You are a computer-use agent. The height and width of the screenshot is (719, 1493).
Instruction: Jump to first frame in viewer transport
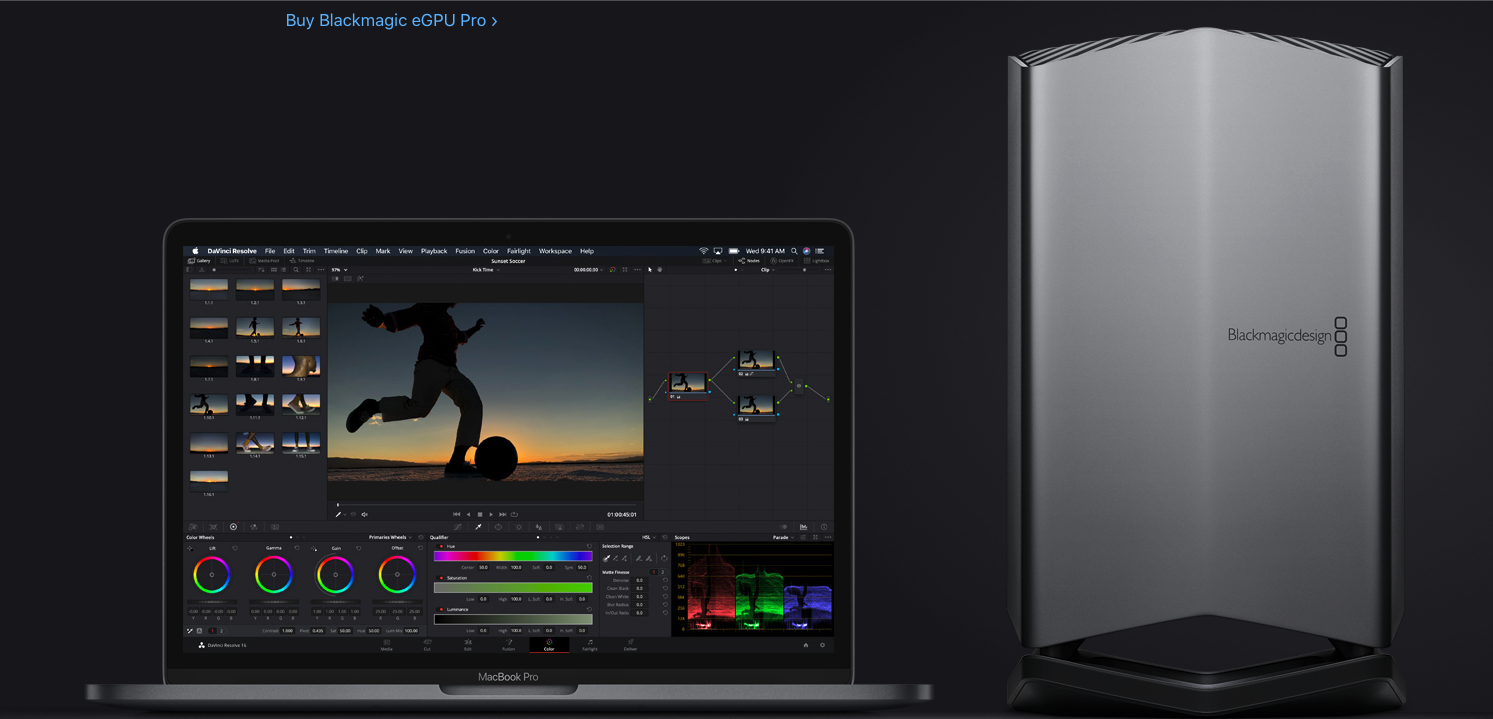(456, 514)
